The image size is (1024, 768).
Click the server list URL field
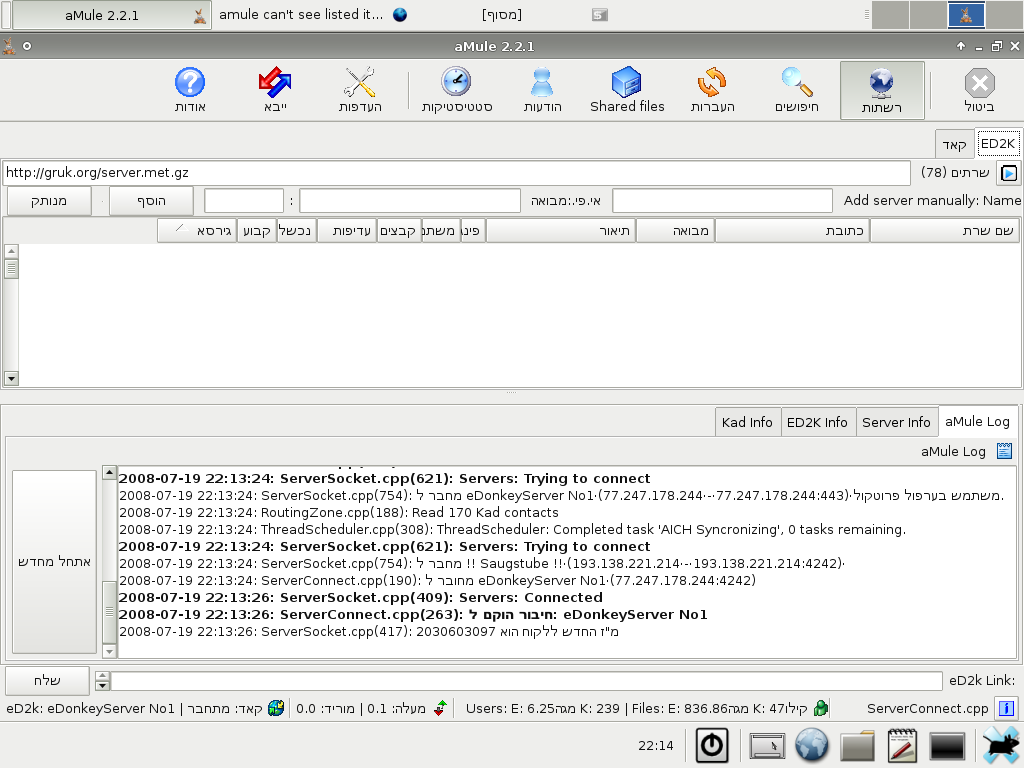point(456,173)
